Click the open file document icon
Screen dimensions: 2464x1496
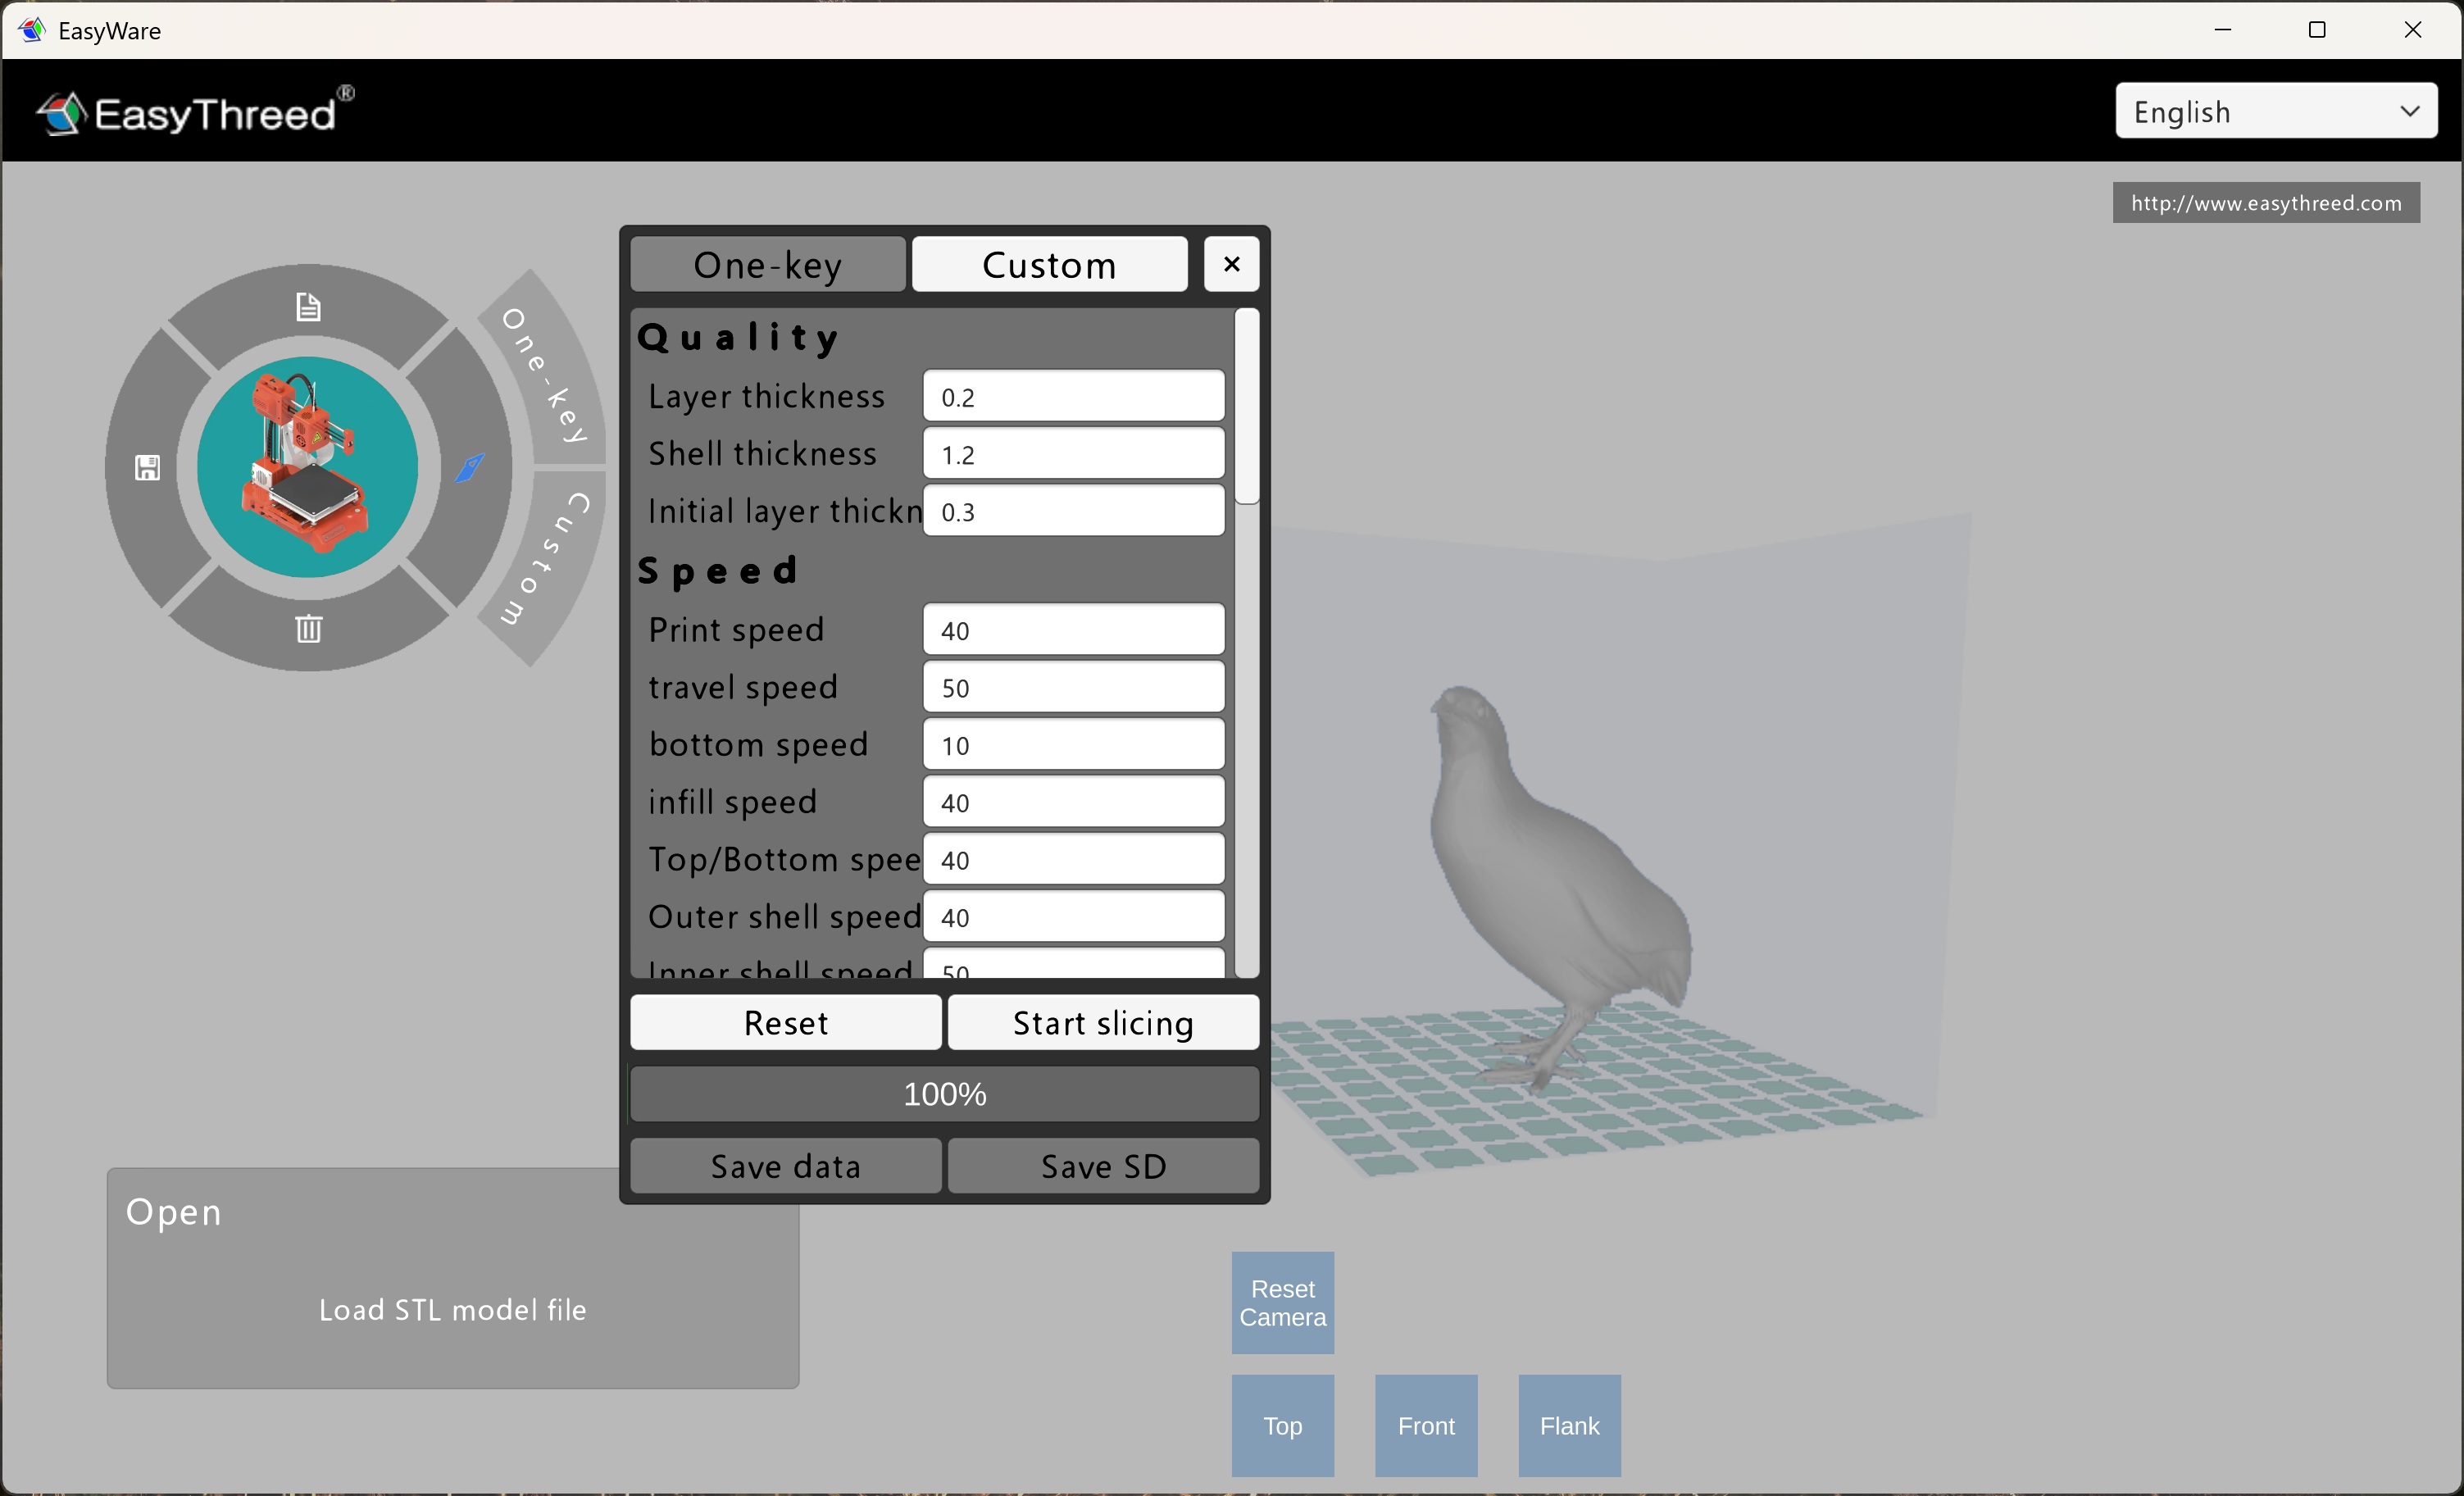pos(308,306)
